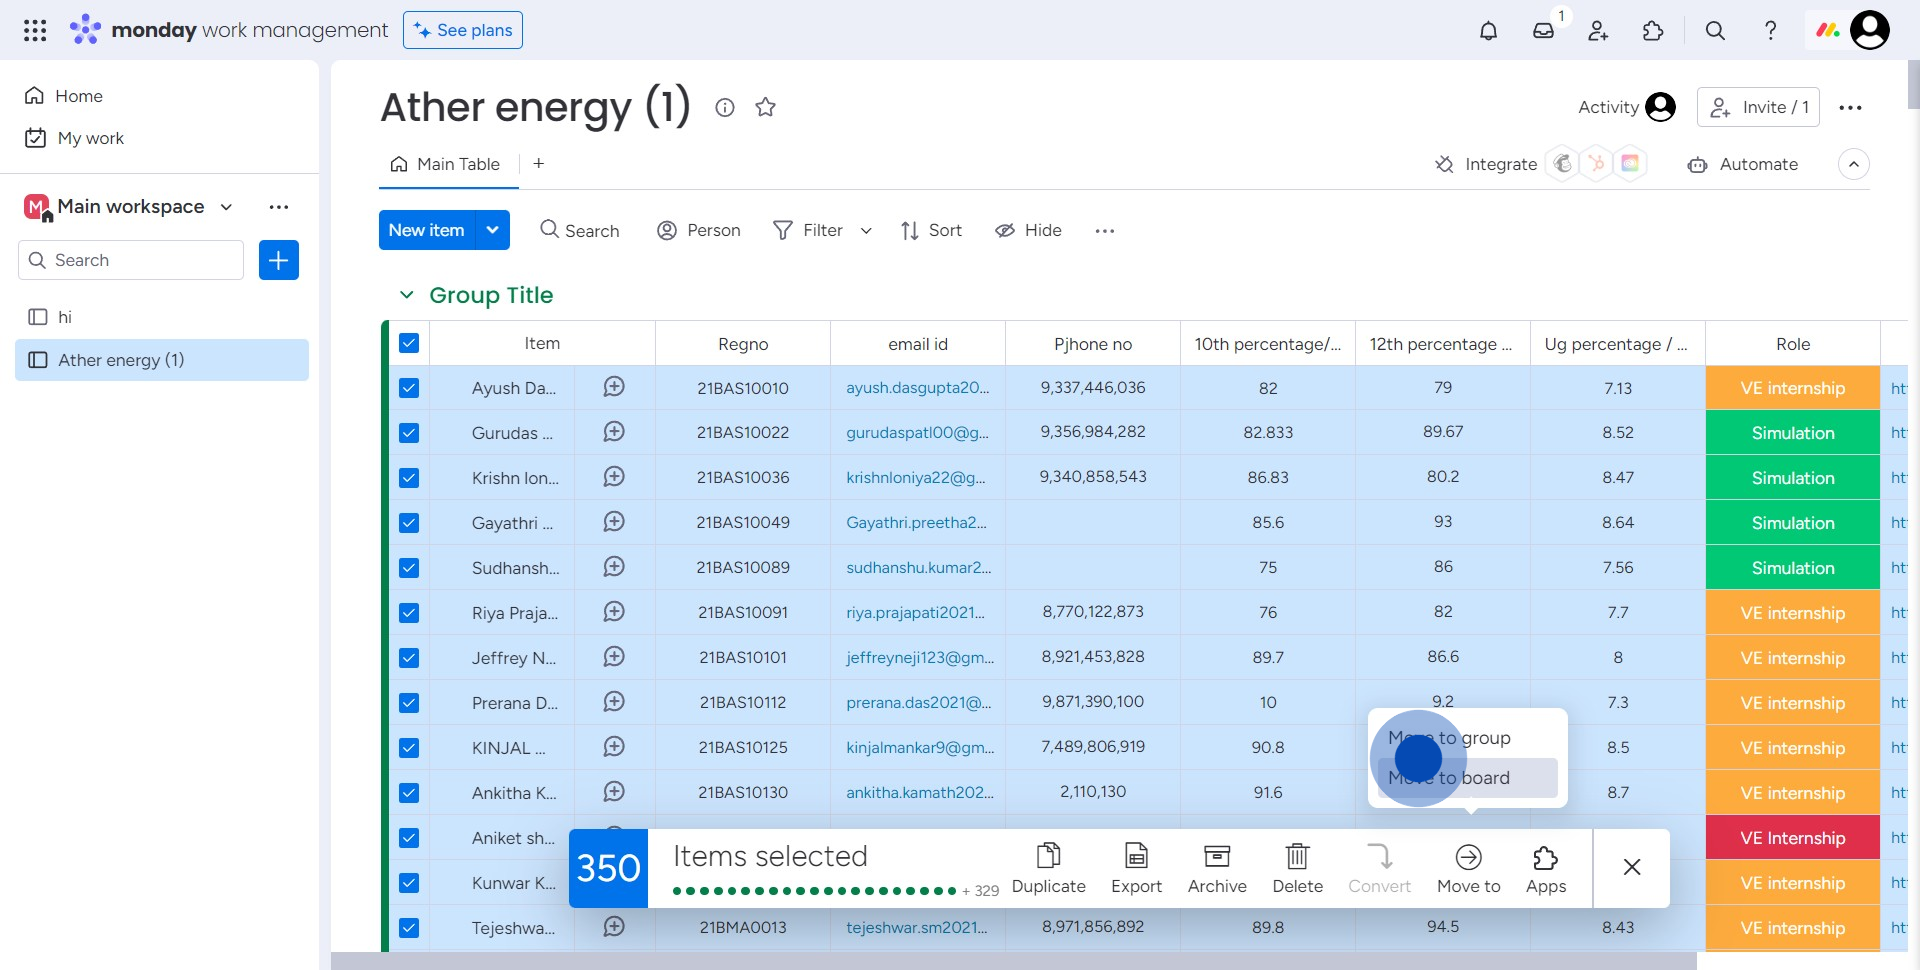Screen dimensions: 1920x970
Task: Choose Move to board option
Action: (1467, 778)
